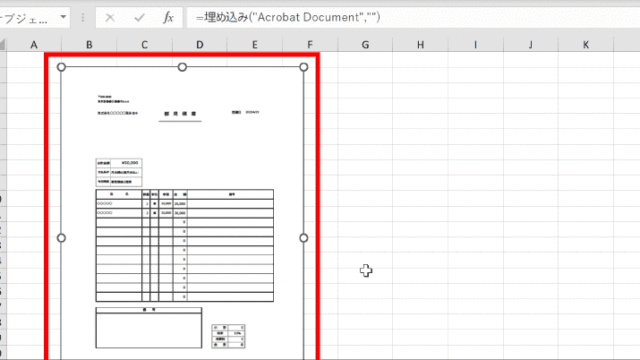Viewport: 640px width, 360px height.
Task: Click top-middle resize handle of embedded object
Action: 182,67
